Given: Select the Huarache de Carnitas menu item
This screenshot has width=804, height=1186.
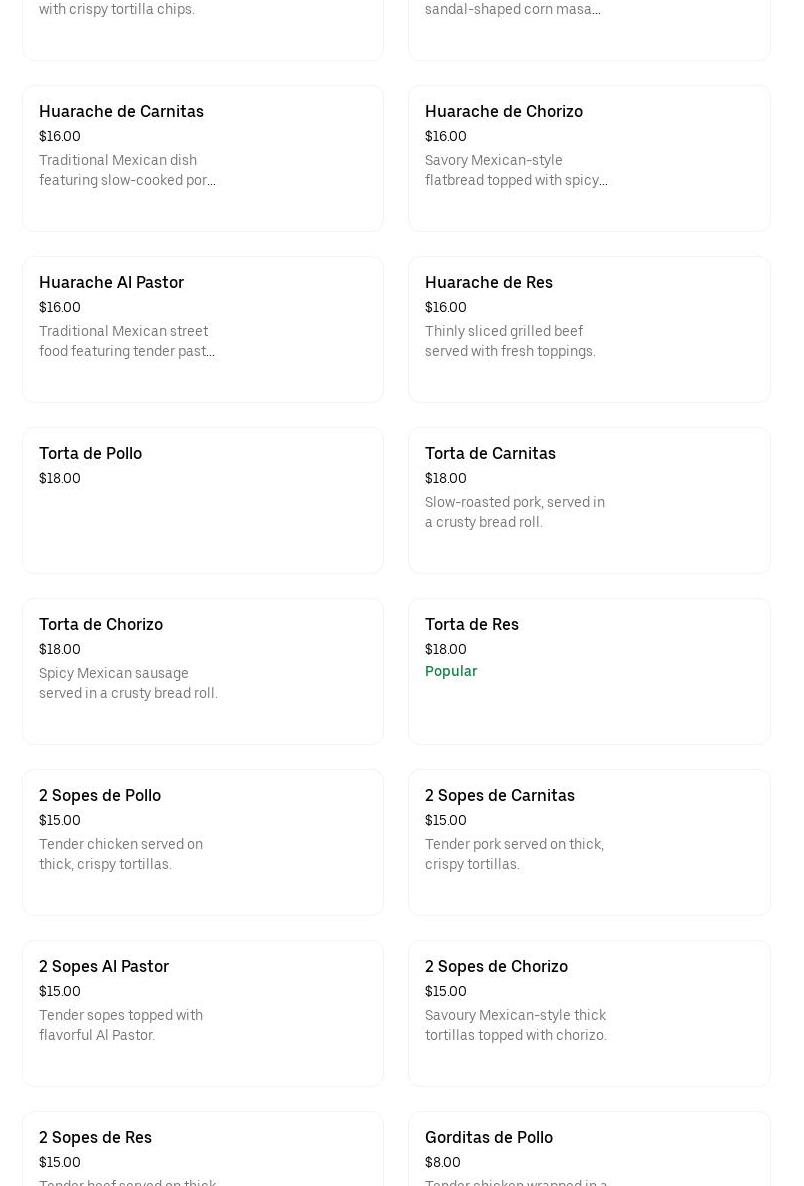Looking at the screenshot, I should click(202, 158).
